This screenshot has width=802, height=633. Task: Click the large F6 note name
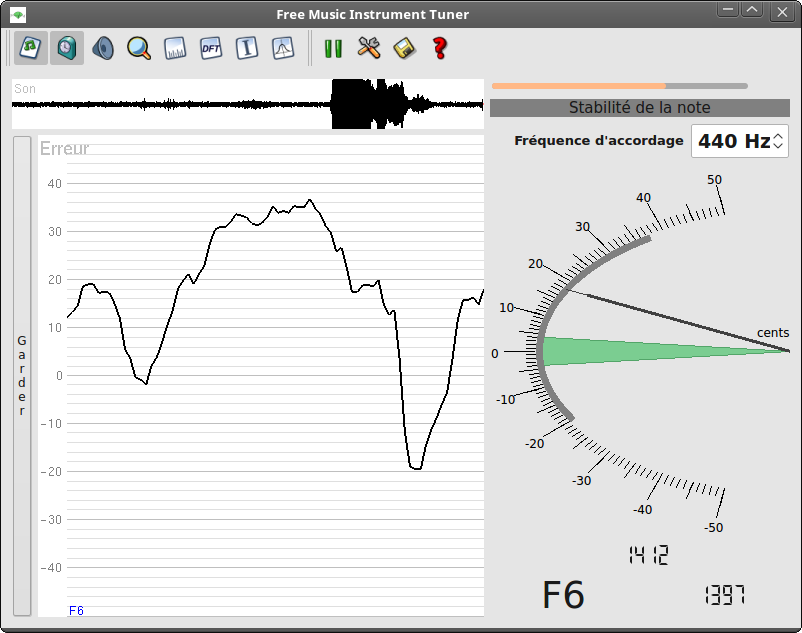563,595
